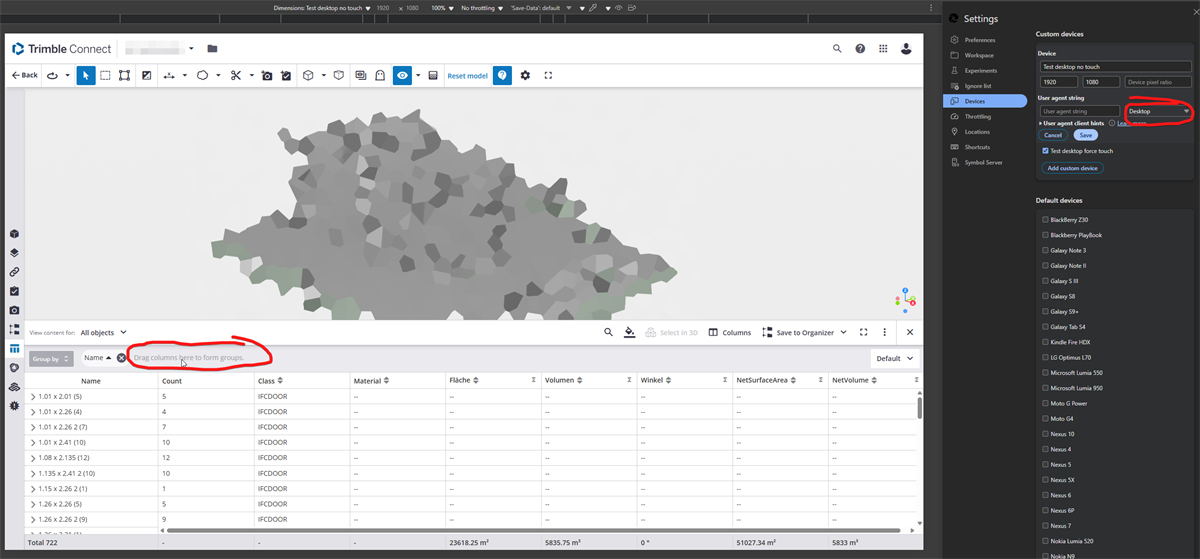Check the BlackBerry Z30 device checkbox

[x=1045, y=219]
